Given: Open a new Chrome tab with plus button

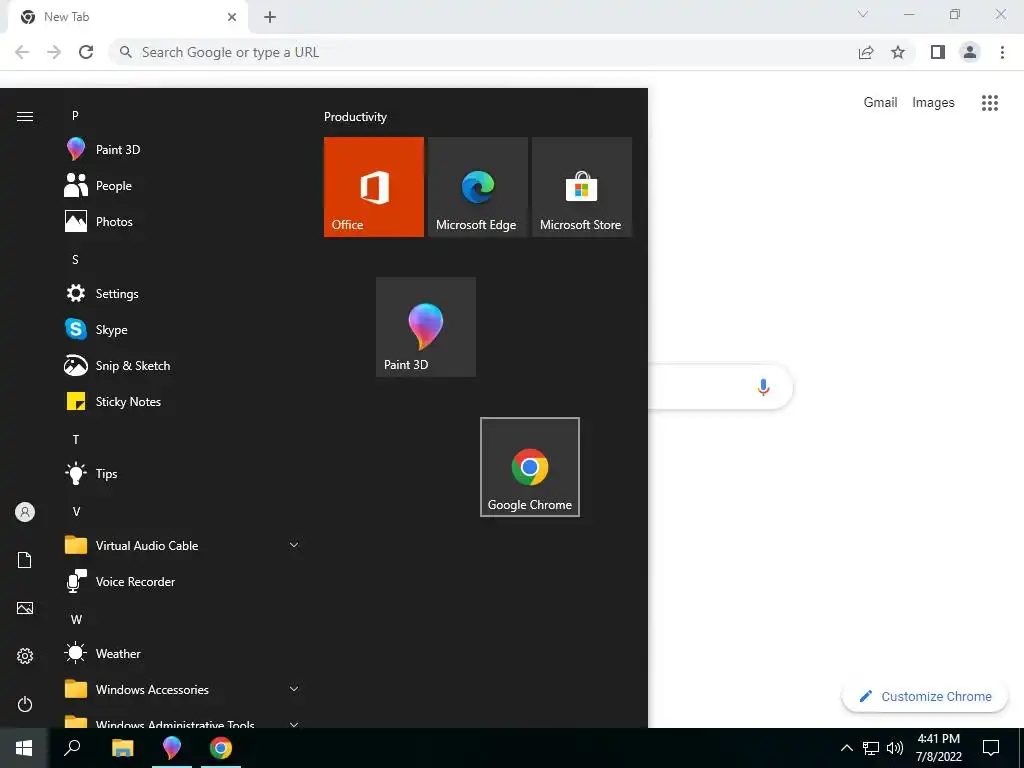Looking at the screenshot, I should tap(270, 17).
